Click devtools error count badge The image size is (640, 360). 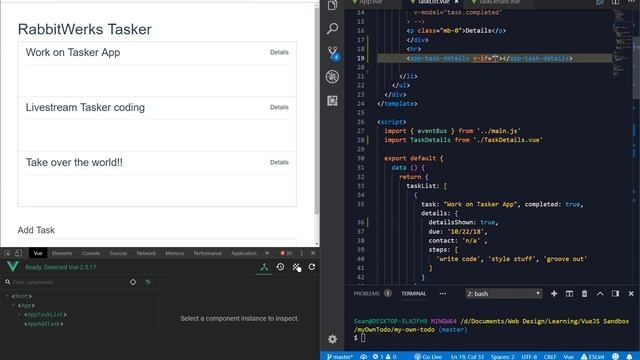(x=286, y=253)
